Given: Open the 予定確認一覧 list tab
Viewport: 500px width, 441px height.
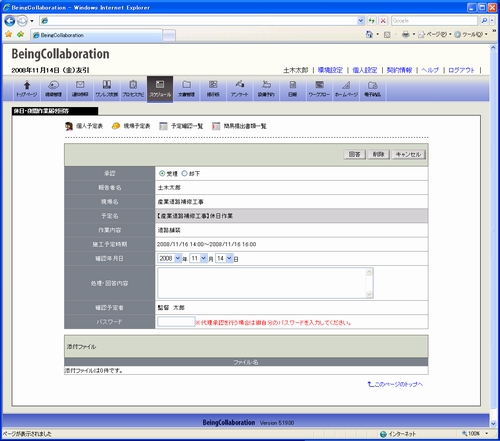Looking at the screenshot, I should (181, 126).
